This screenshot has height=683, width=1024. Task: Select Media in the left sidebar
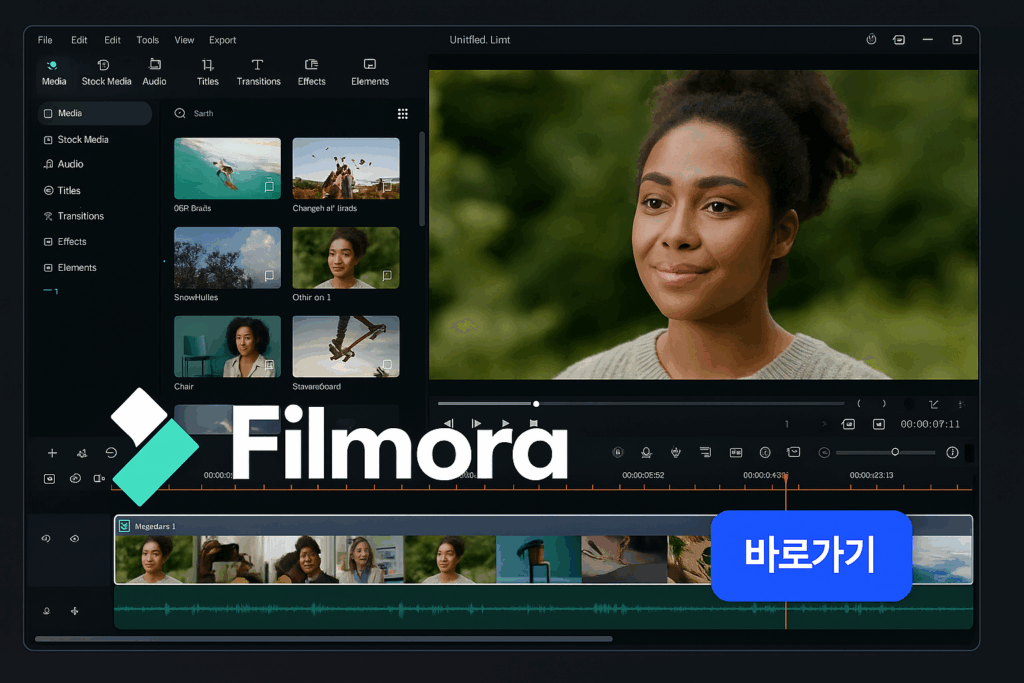(x=95, y=113)
